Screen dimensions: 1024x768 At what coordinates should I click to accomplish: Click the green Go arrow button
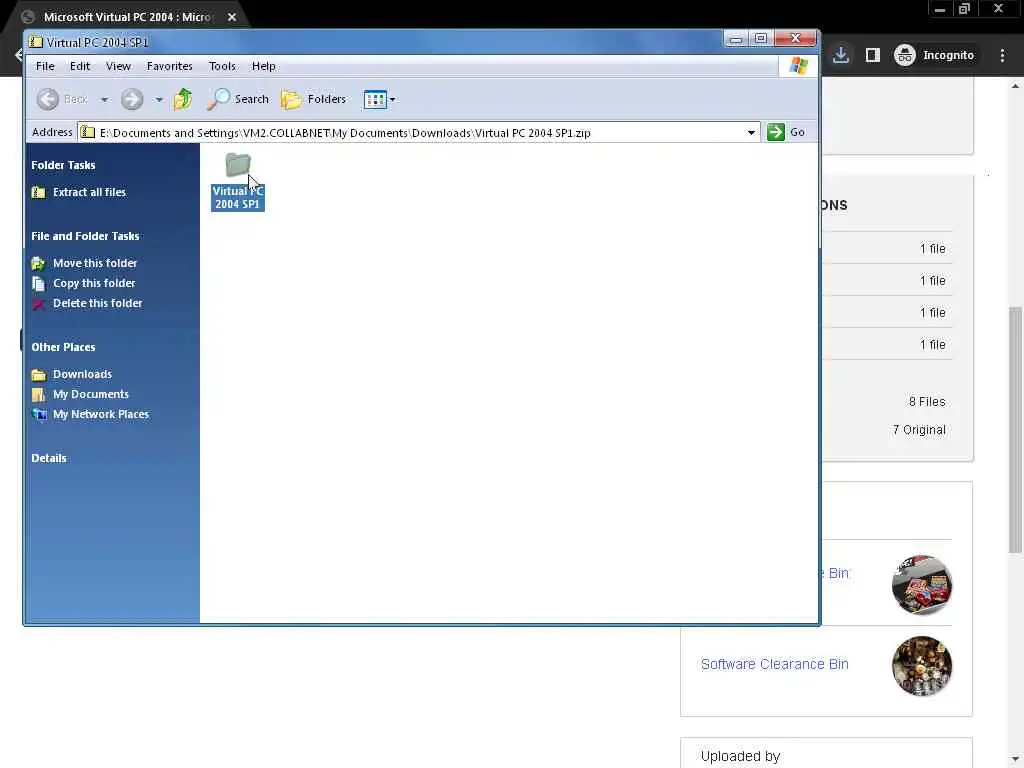click(x=776, y=132)
